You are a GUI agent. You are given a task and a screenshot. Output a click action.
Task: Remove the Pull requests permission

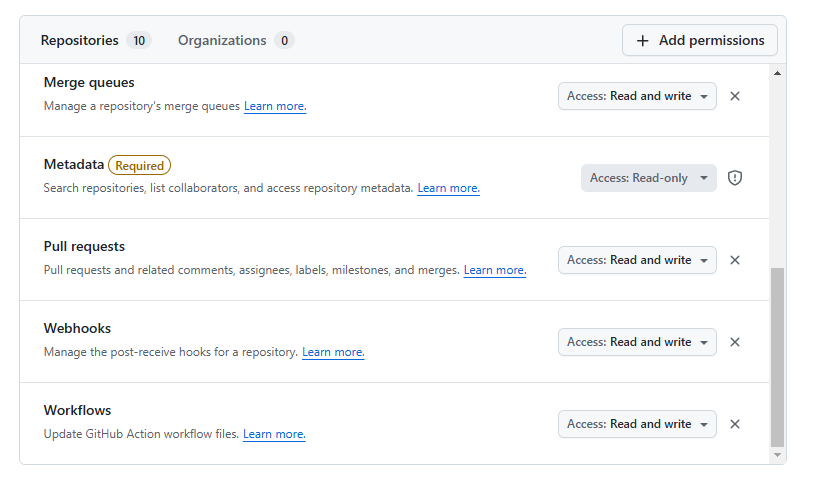(x=735, y=260)
